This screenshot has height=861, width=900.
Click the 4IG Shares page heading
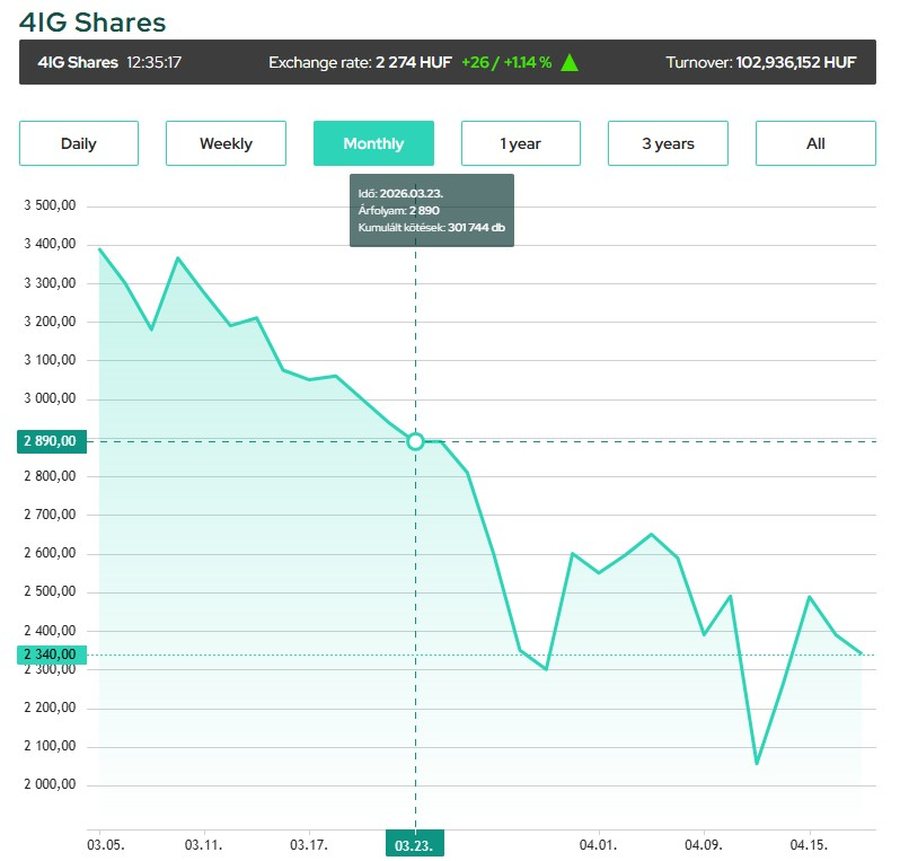click(x=92, y=22)
